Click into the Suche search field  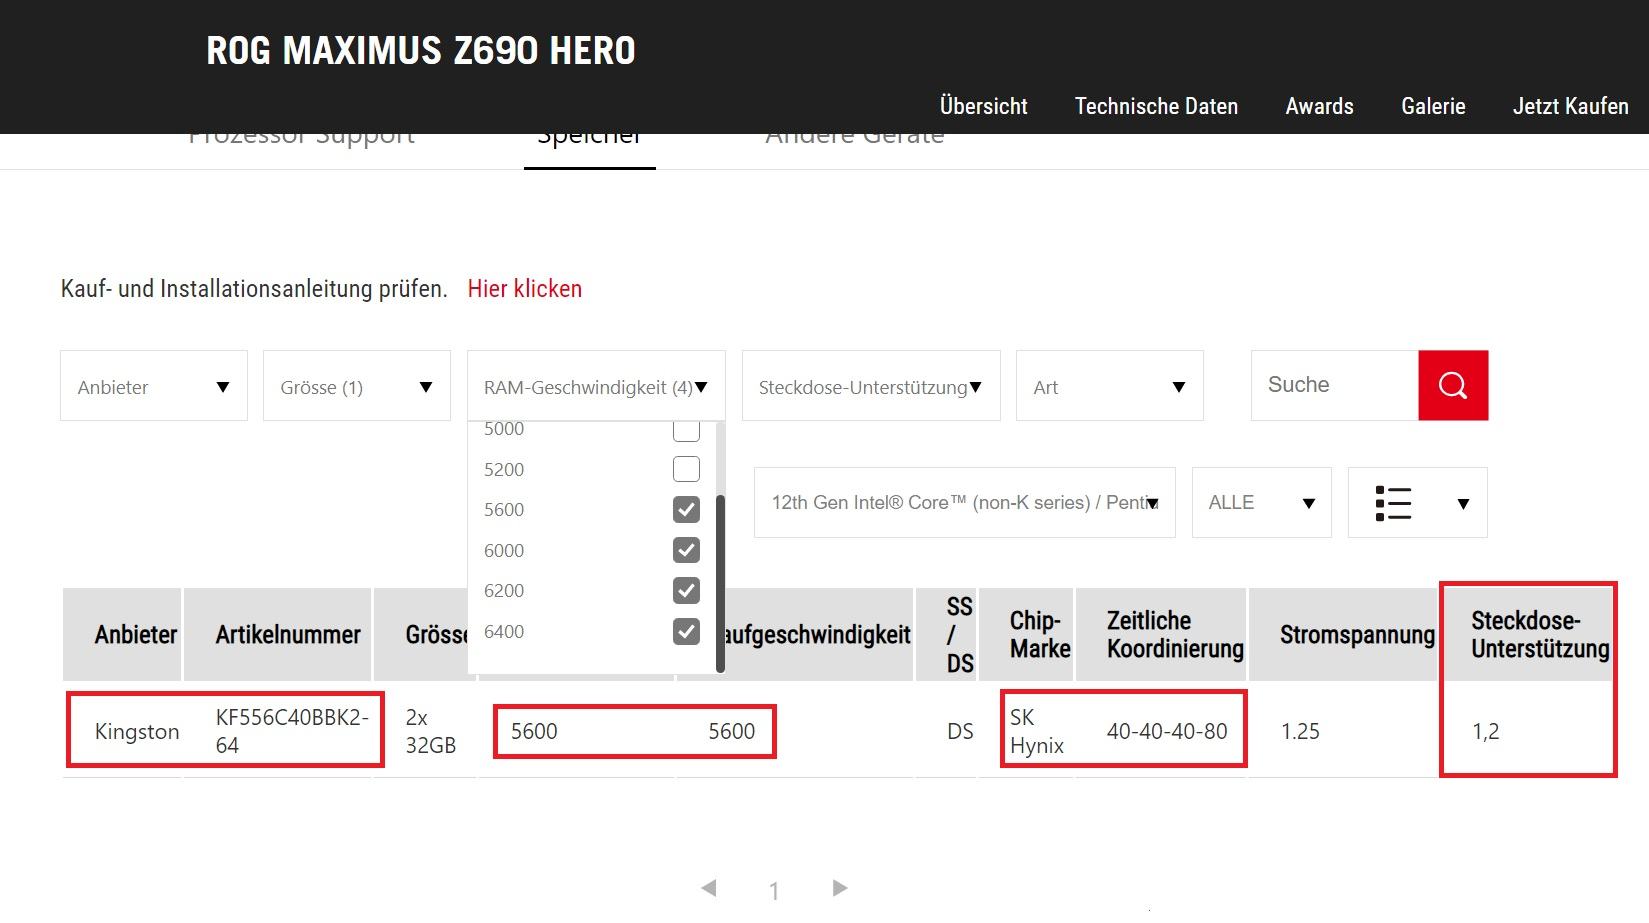(1334, 385)
